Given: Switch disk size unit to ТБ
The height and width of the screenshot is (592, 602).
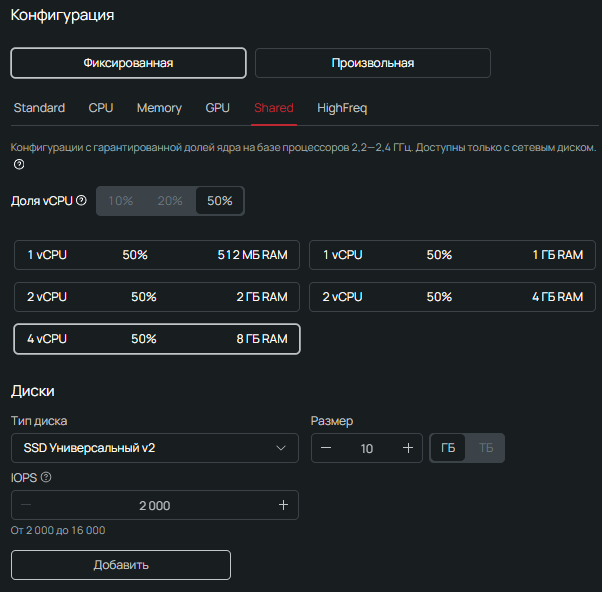Looking at the screenshot, I should click(486, 448).
